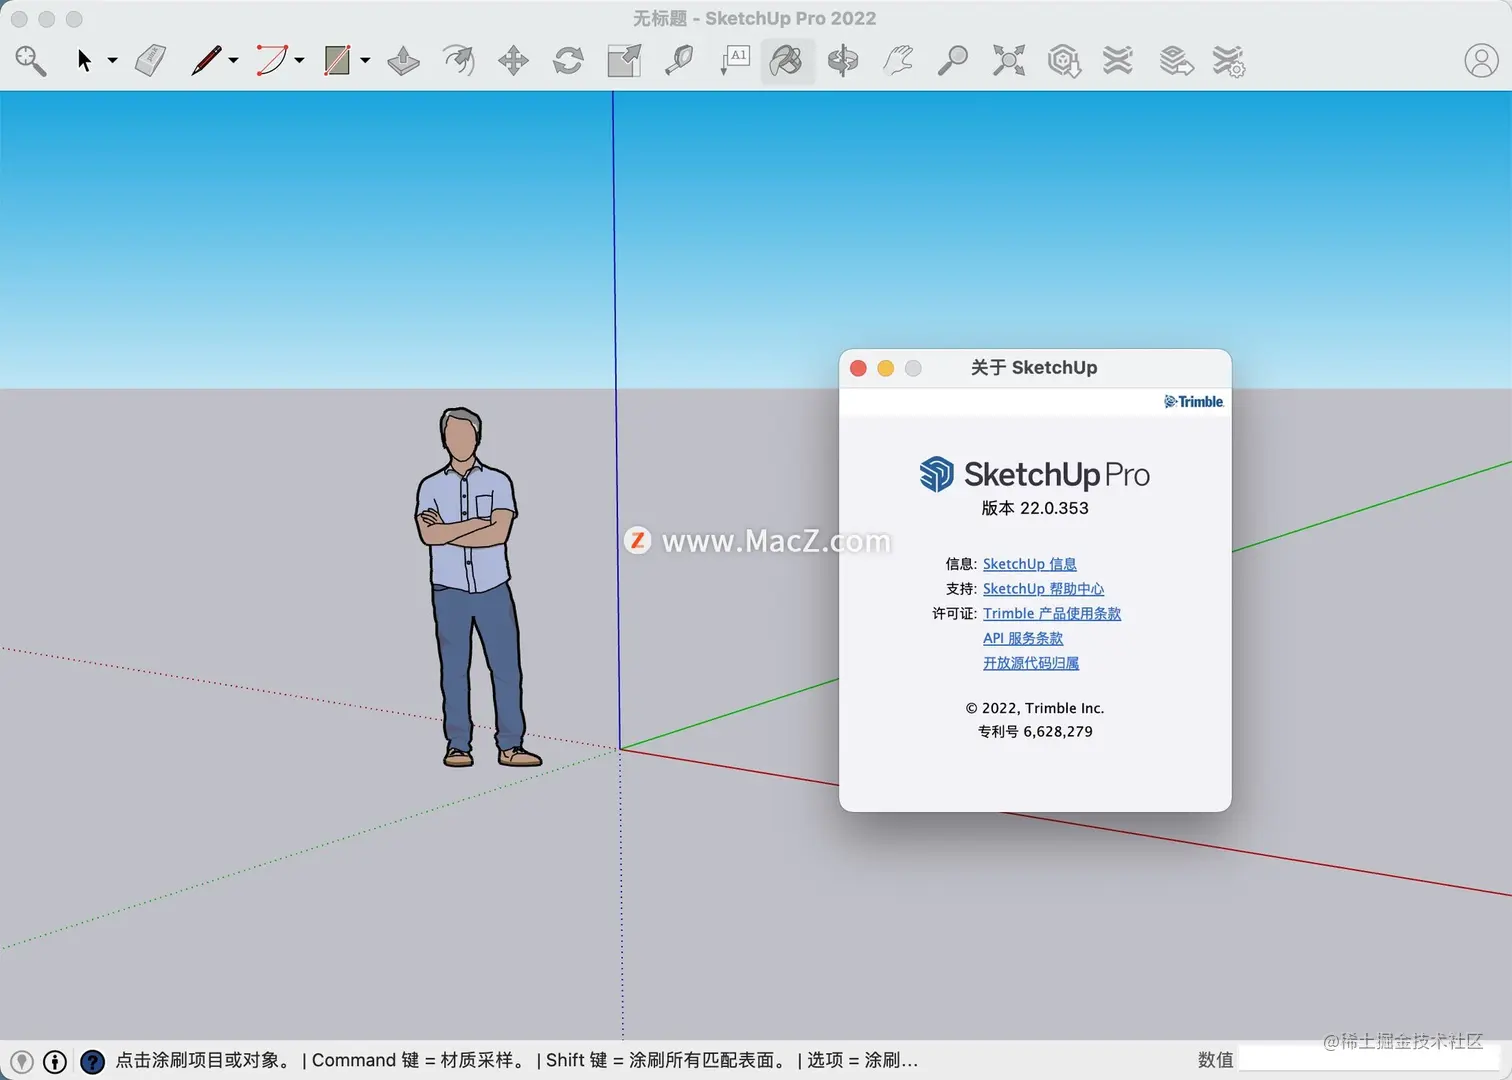Activate the Text label tool
Image resolution: width=1512 pixels, height=1080 pixels.
pos(734,61)
